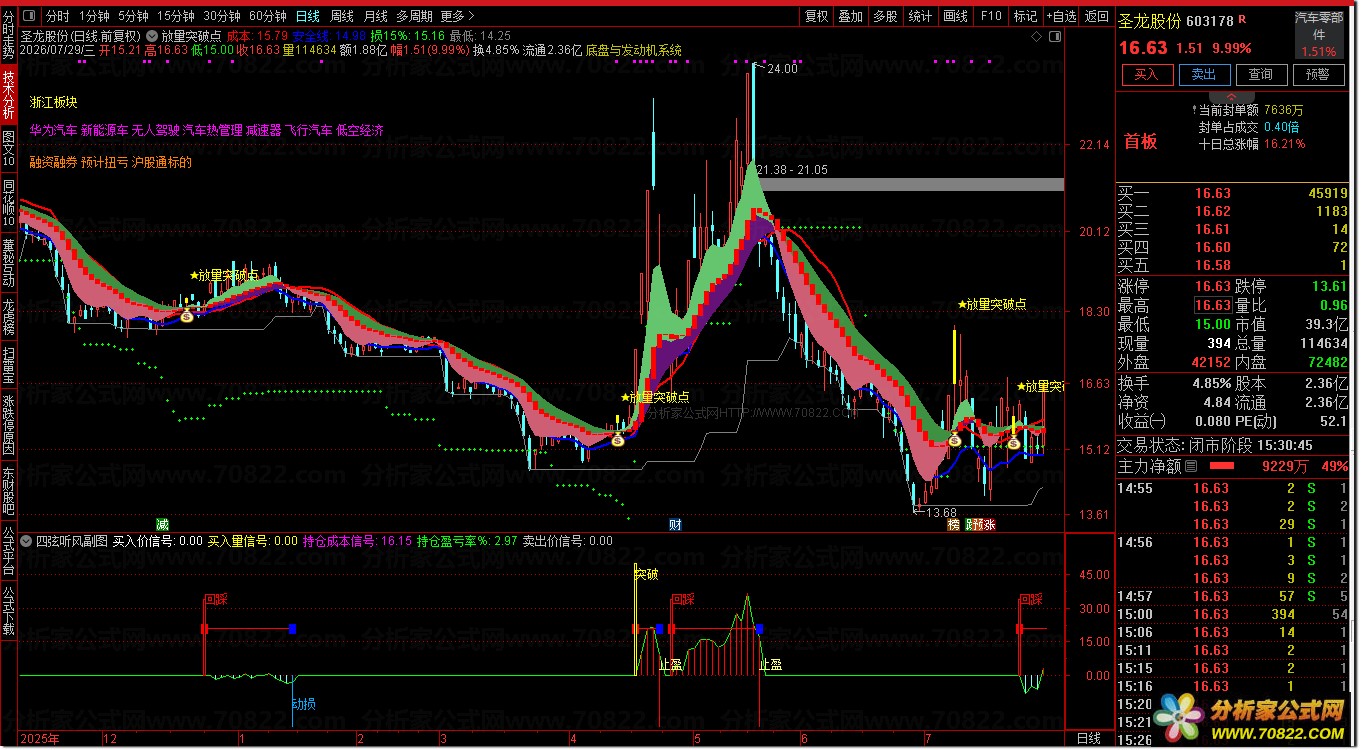Open the 龙虎榜 sidebar tab
1361x750 pixels.
[x=8, y=314]
